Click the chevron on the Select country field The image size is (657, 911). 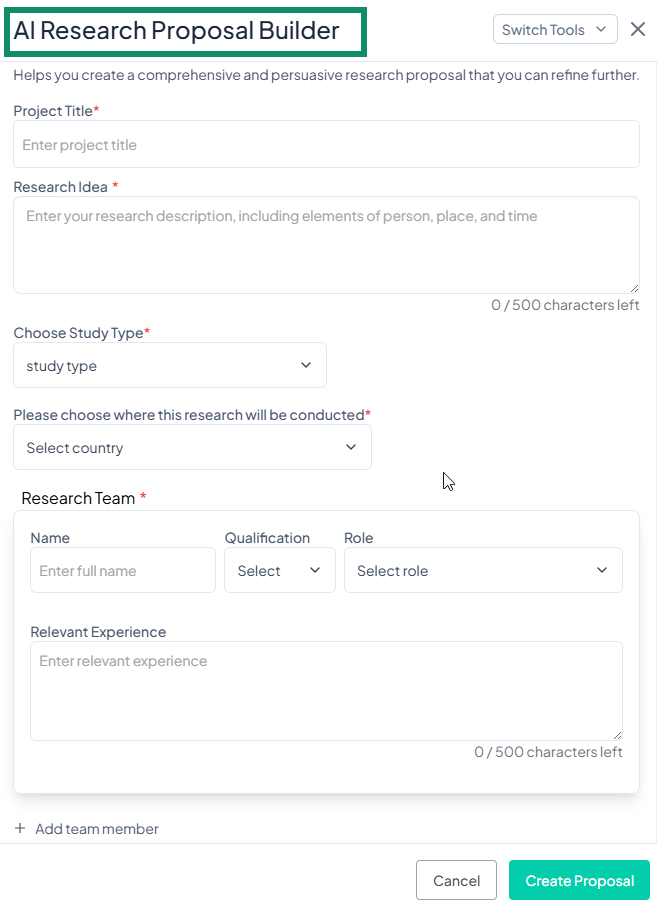pyautogui.click(x=351, y=447)
